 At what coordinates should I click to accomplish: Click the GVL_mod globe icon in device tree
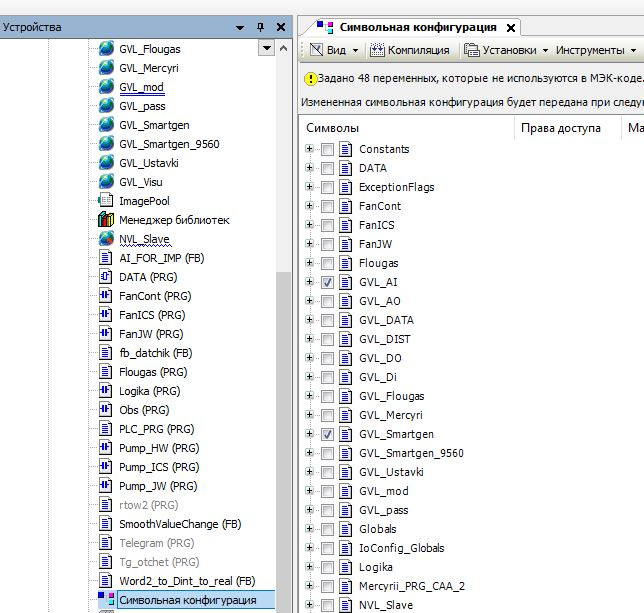coord(106,87)
